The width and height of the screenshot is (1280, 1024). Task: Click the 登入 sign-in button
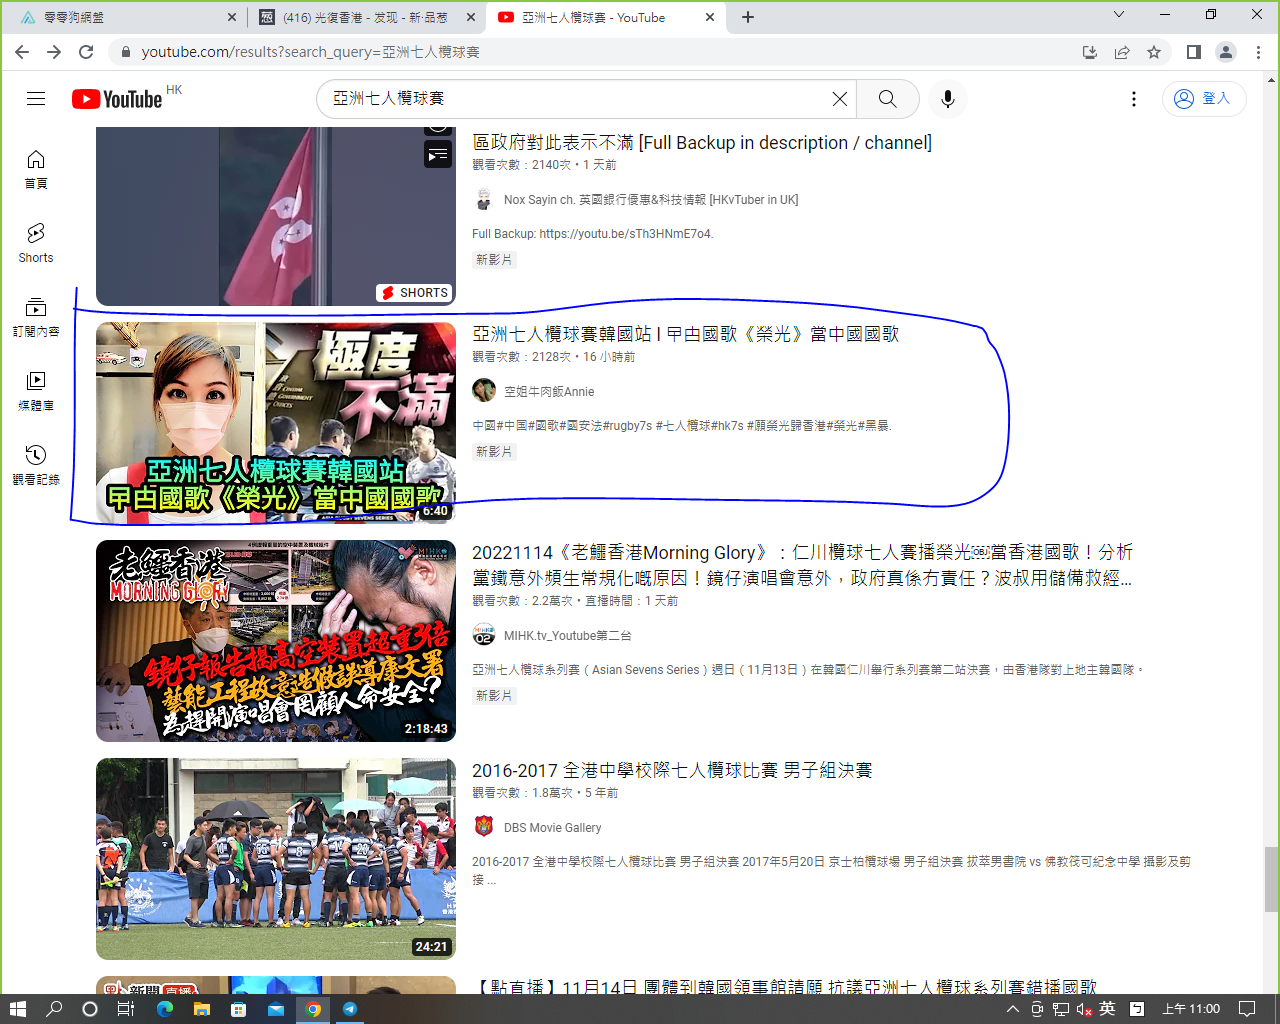click(1204, 99)
